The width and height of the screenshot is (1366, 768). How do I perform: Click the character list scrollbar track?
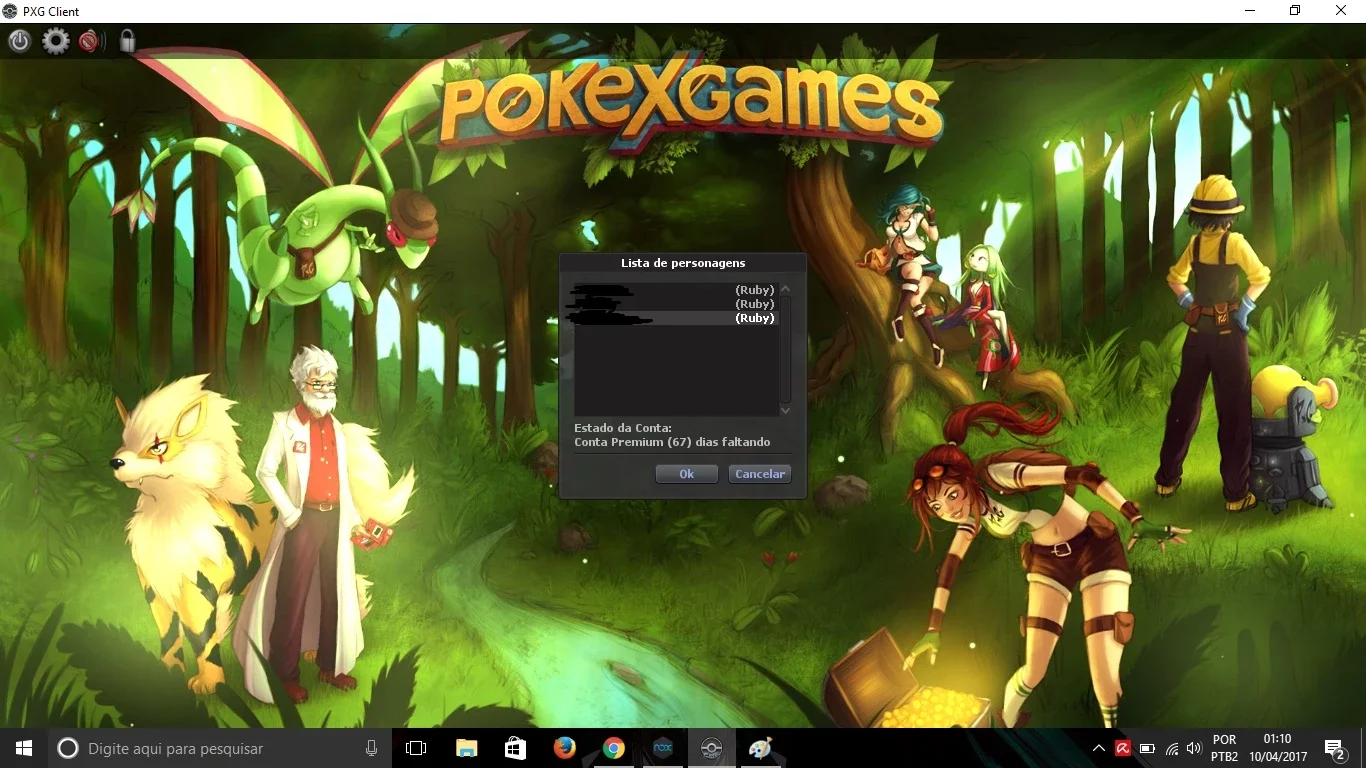pyautogui.click(x=785, y=349)
